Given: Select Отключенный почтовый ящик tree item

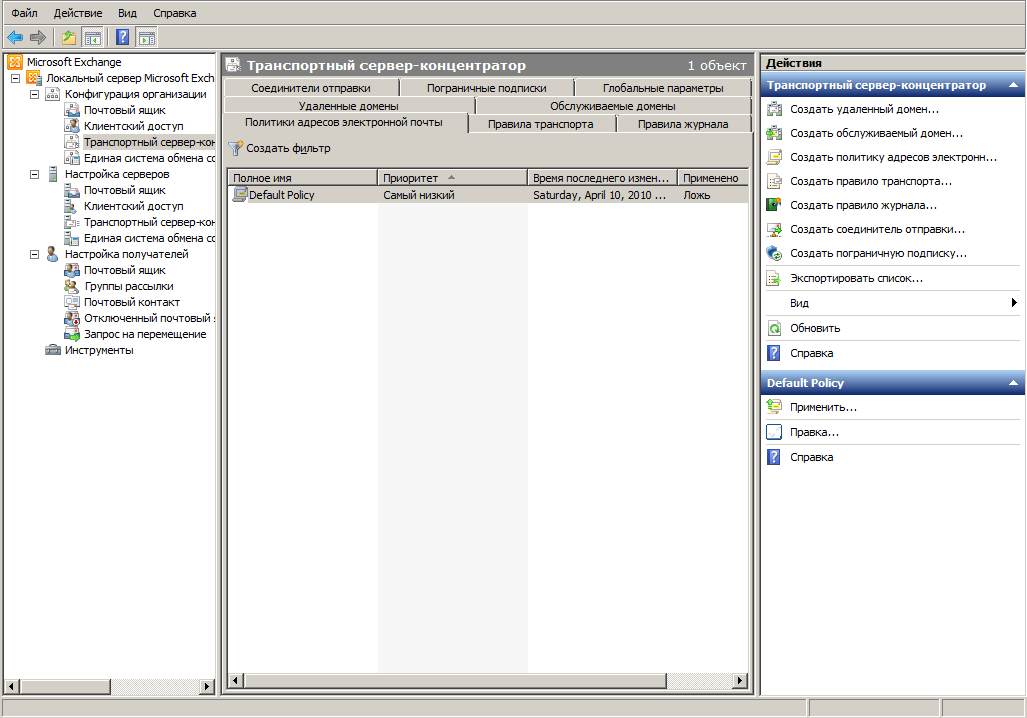Looking at the screenshot, I should click(149, 318).
